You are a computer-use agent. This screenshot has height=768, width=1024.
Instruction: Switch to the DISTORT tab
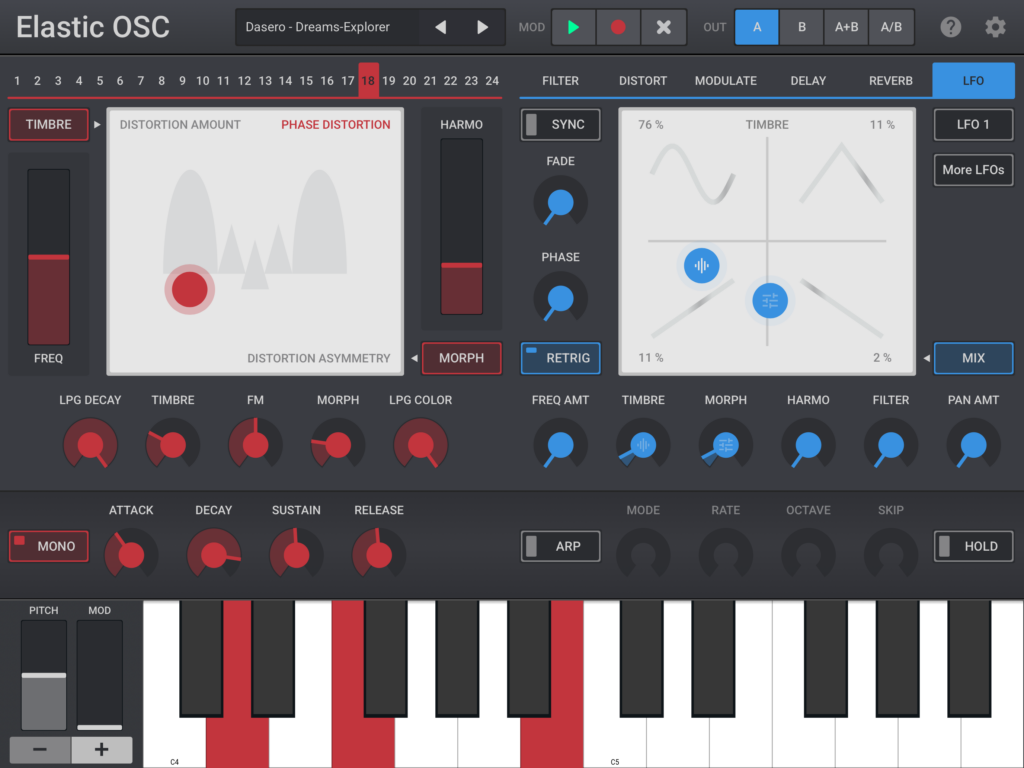(643, 80)
